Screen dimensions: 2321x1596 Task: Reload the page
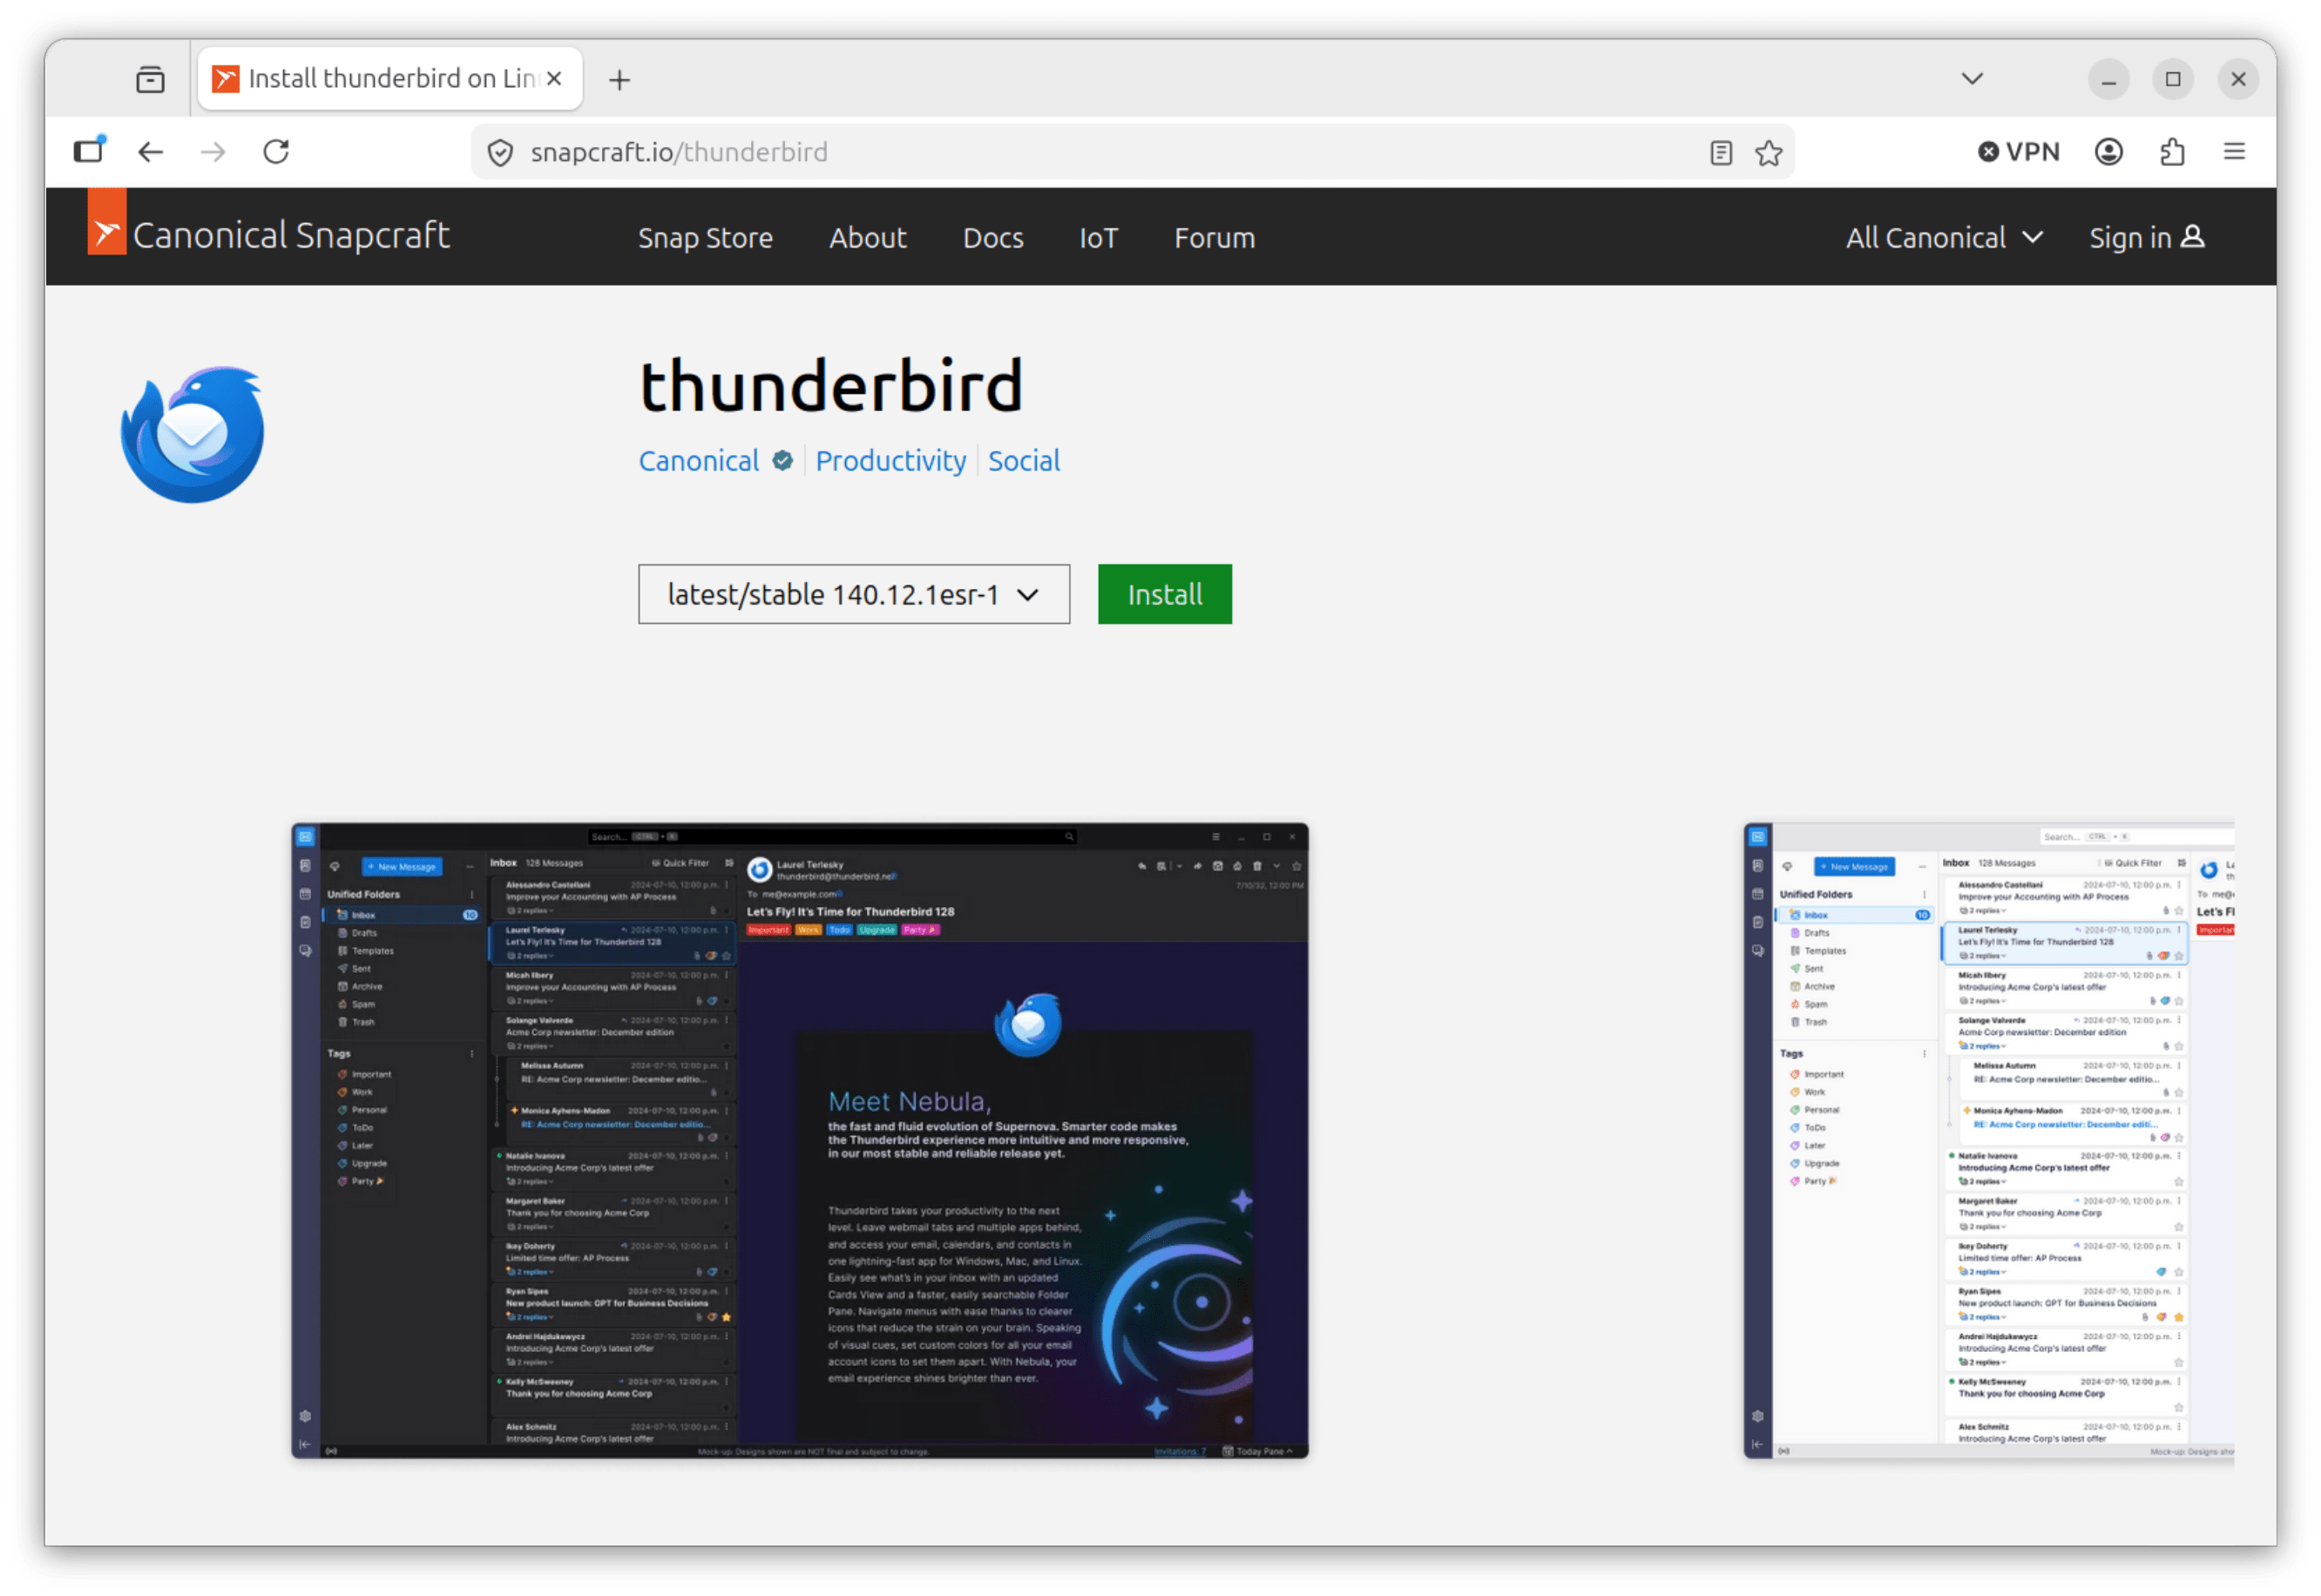click(x=276, y=152)
